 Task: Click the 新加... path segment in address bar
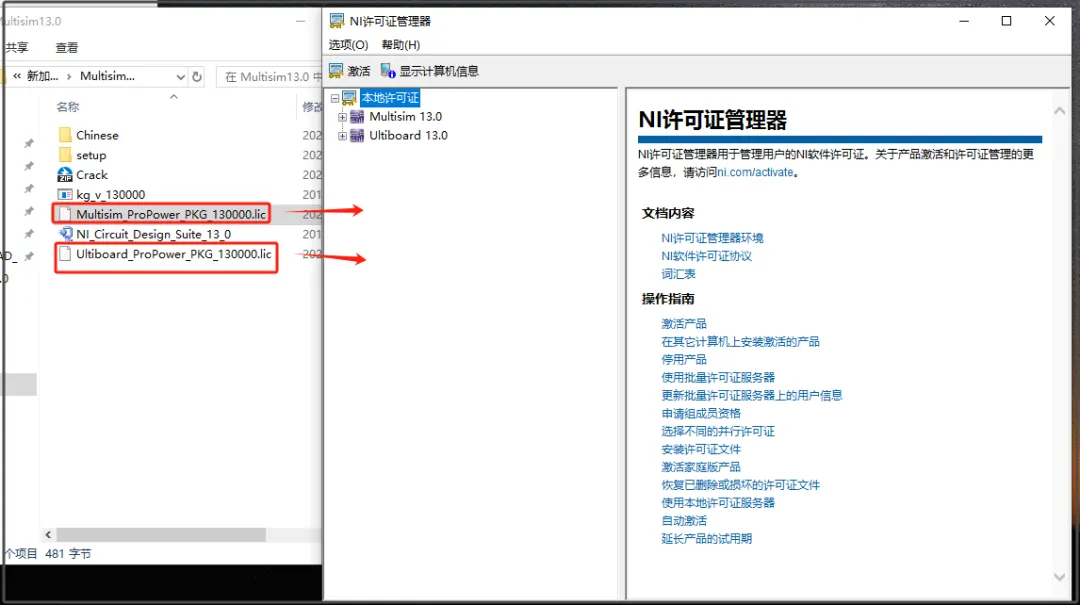[x=43, y=76]
